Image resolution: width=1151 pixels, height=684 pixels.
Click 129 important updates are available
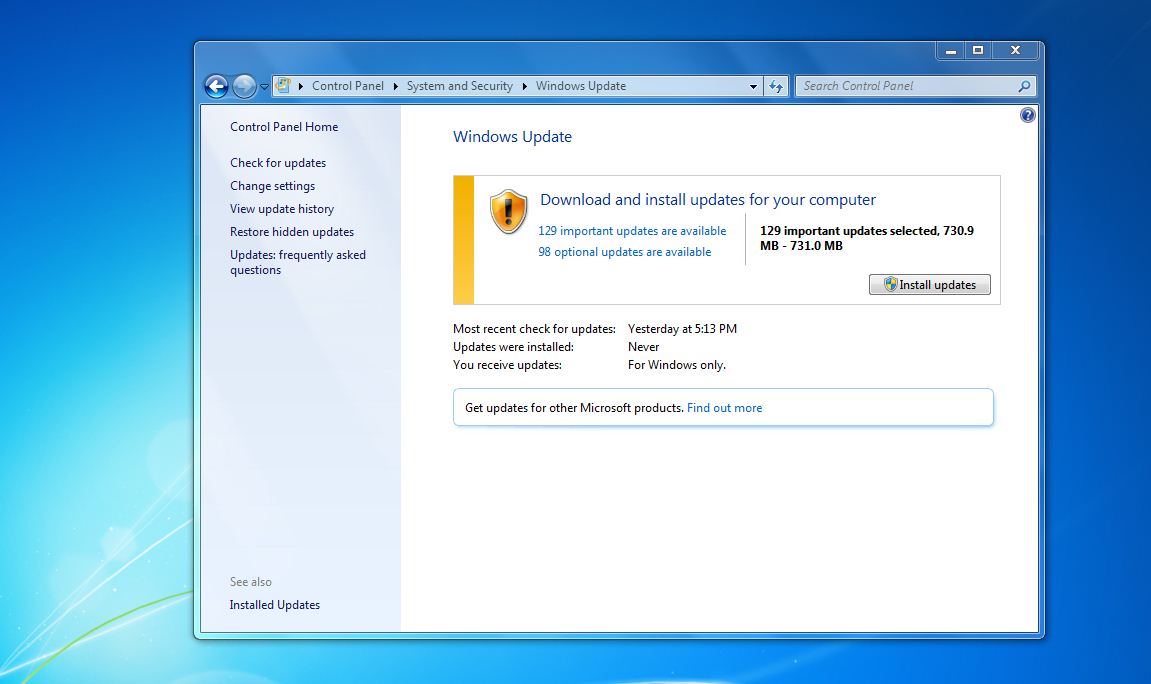(633, 230)
